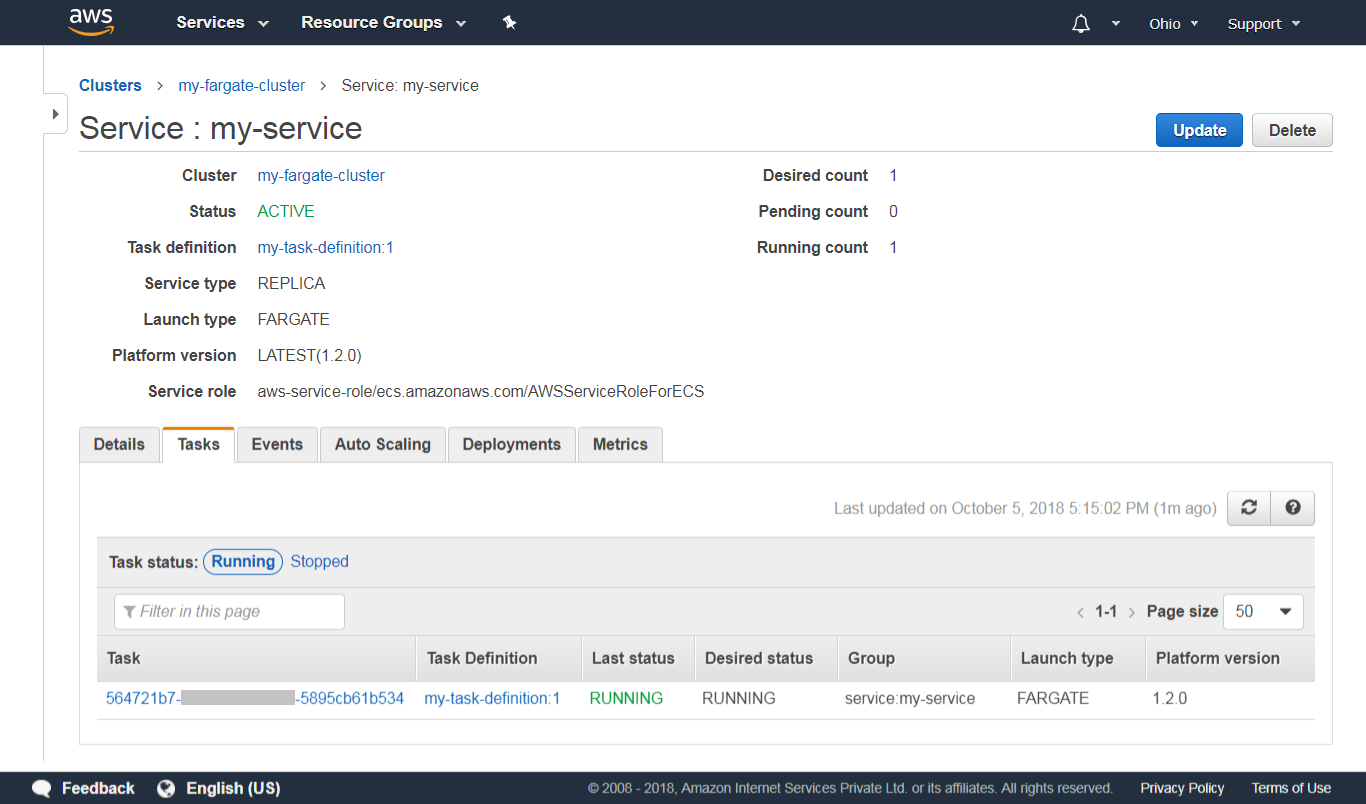
Task: Change language via English (US) link
Action: pyautogui.click(x=233, y=789)
